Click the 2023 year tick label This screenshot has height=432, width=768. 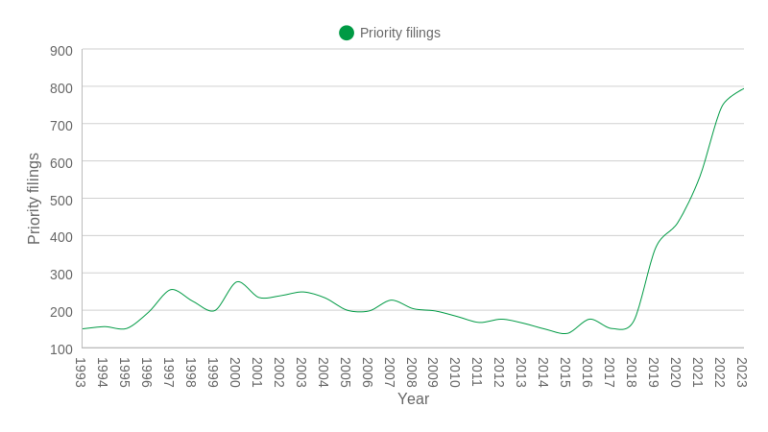pos(742,372)
